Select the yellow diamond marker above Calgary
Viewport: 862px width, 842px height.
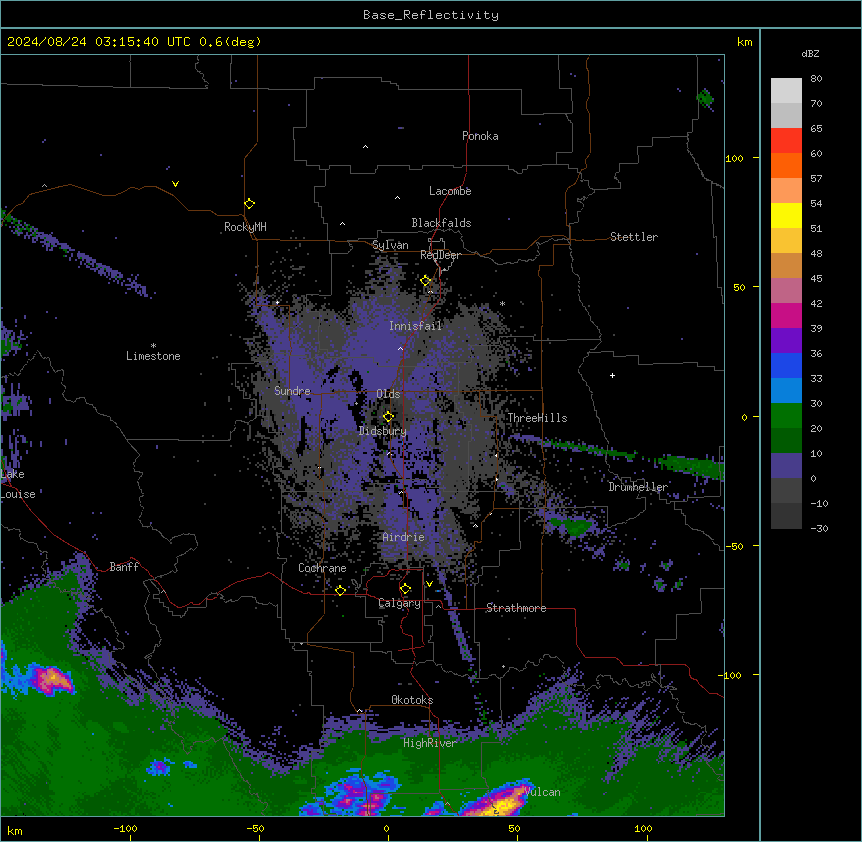point(406,589)
